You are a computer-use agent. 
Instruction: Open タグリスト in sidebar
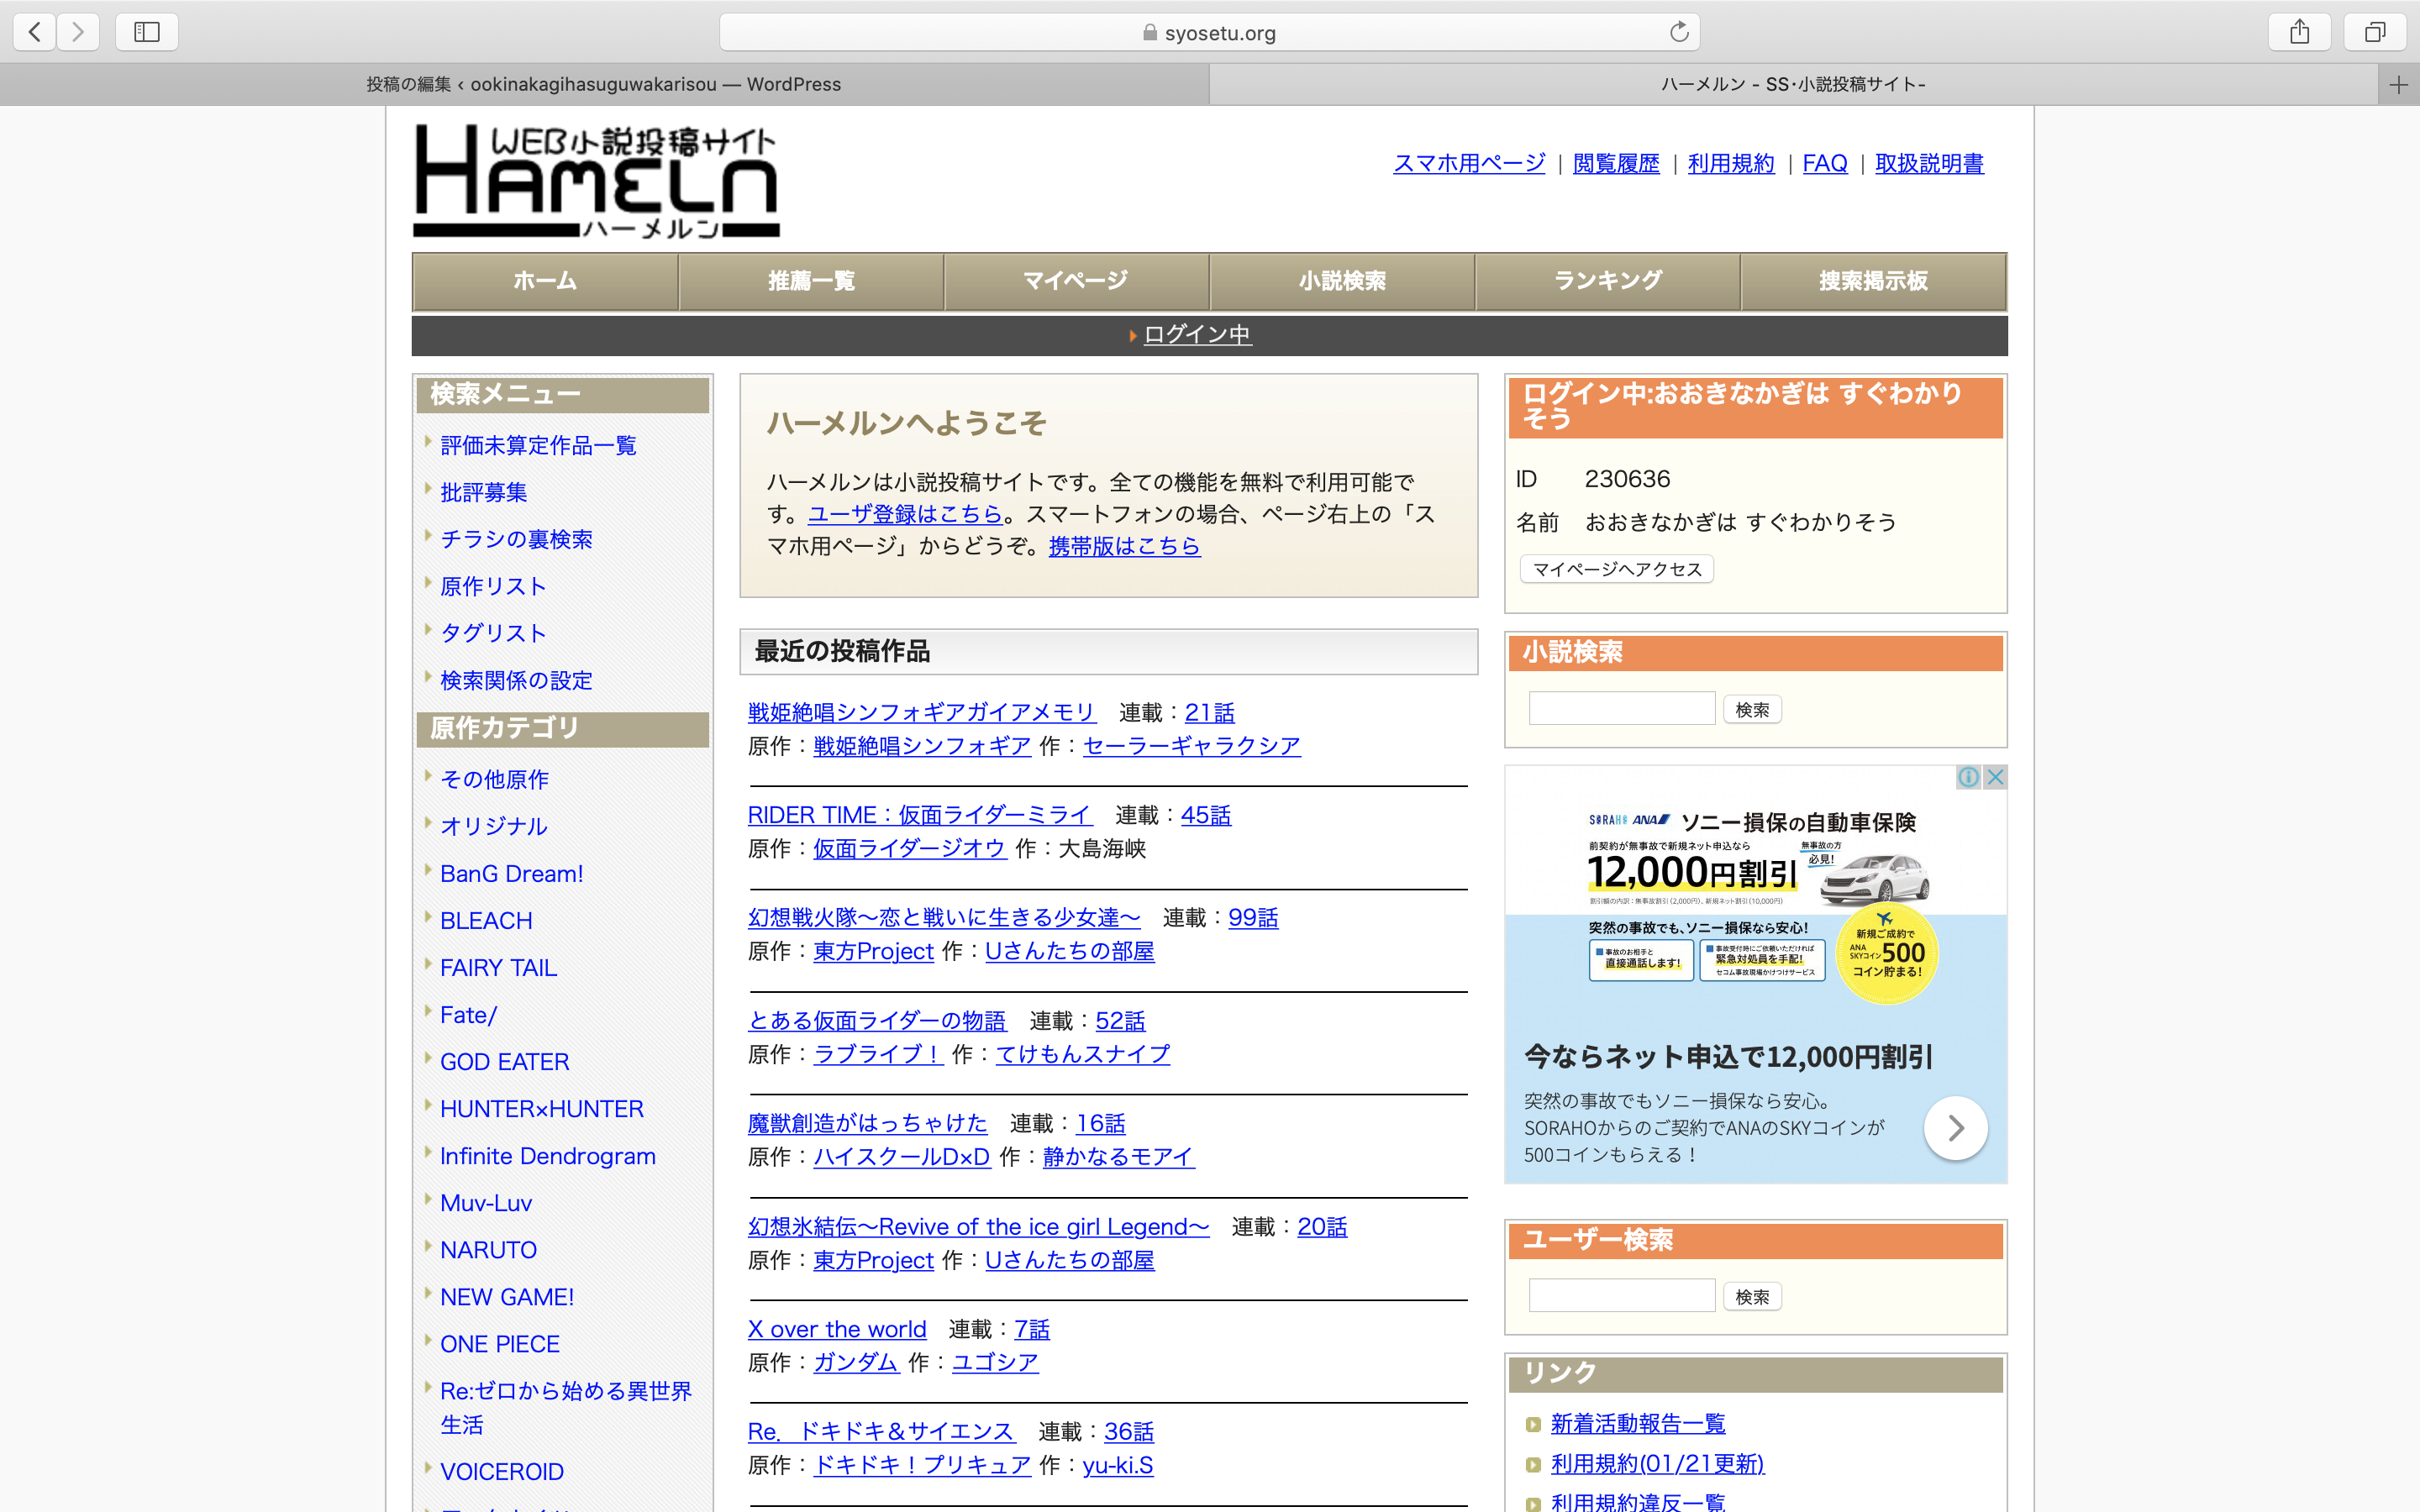click(x=493, y=634)
